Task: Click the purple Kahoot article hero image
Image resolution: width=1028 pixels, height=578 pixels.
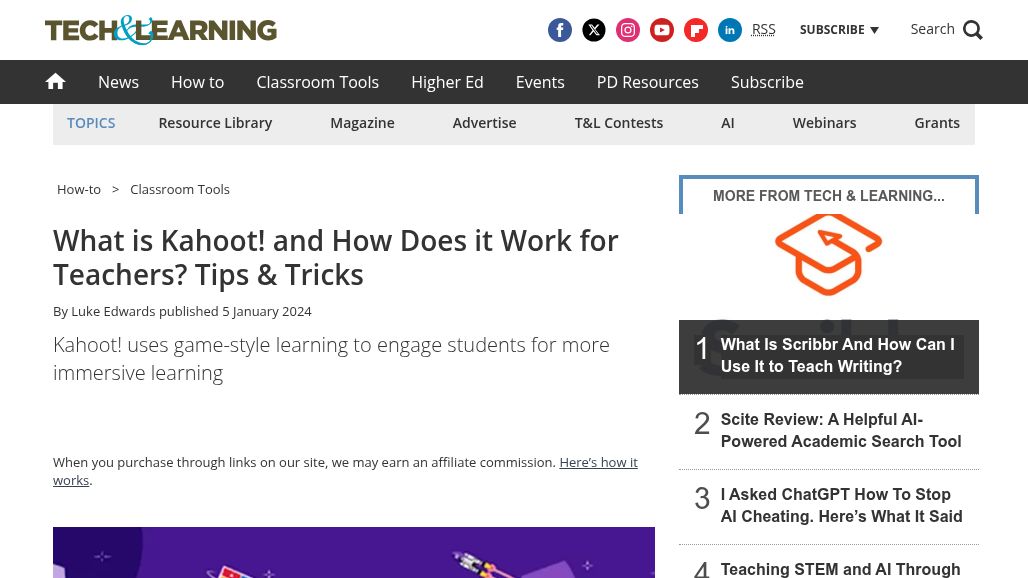Action: (x=354, y=552)
